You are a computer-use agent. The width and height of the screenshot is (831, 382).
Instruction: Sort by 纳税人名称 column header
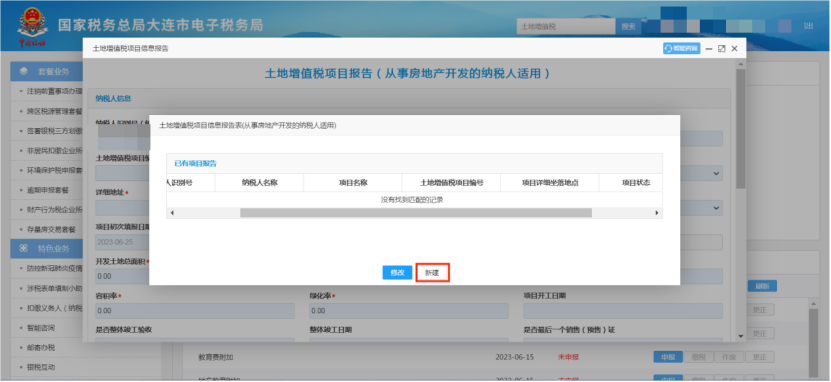tap(260, 183)
